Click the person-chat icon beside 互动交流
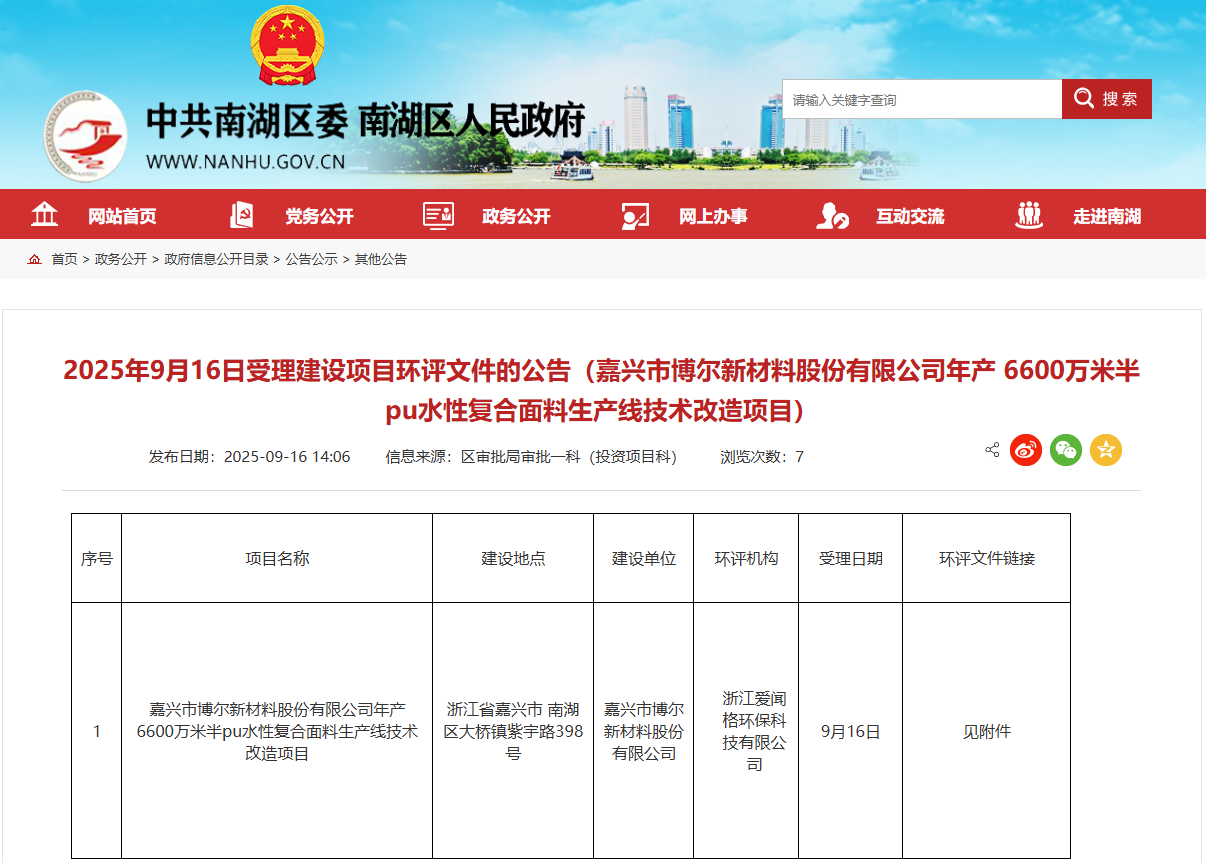 [x=832, y=215]
